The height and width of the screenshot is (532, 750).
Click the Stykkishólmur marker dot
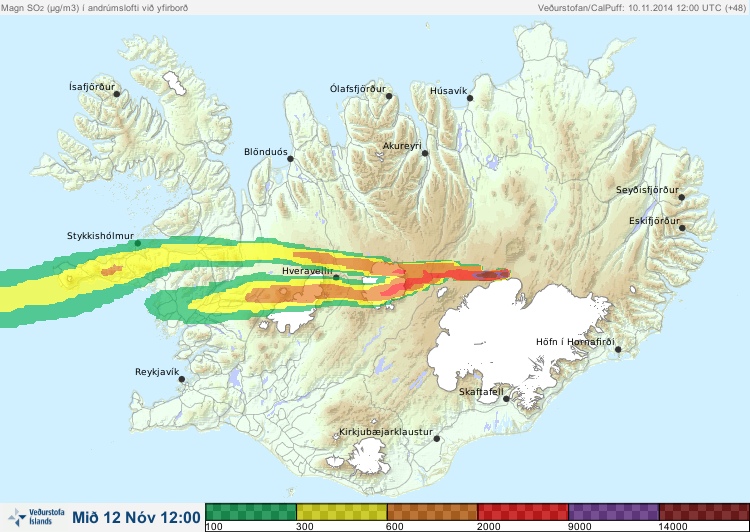pyautogui.click(x=138, y=243)
